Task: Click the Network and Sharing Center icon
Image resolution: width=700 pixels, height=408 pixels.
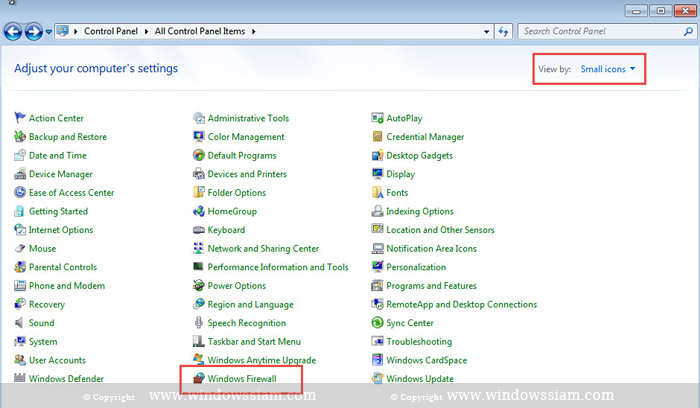Action: 199,248
